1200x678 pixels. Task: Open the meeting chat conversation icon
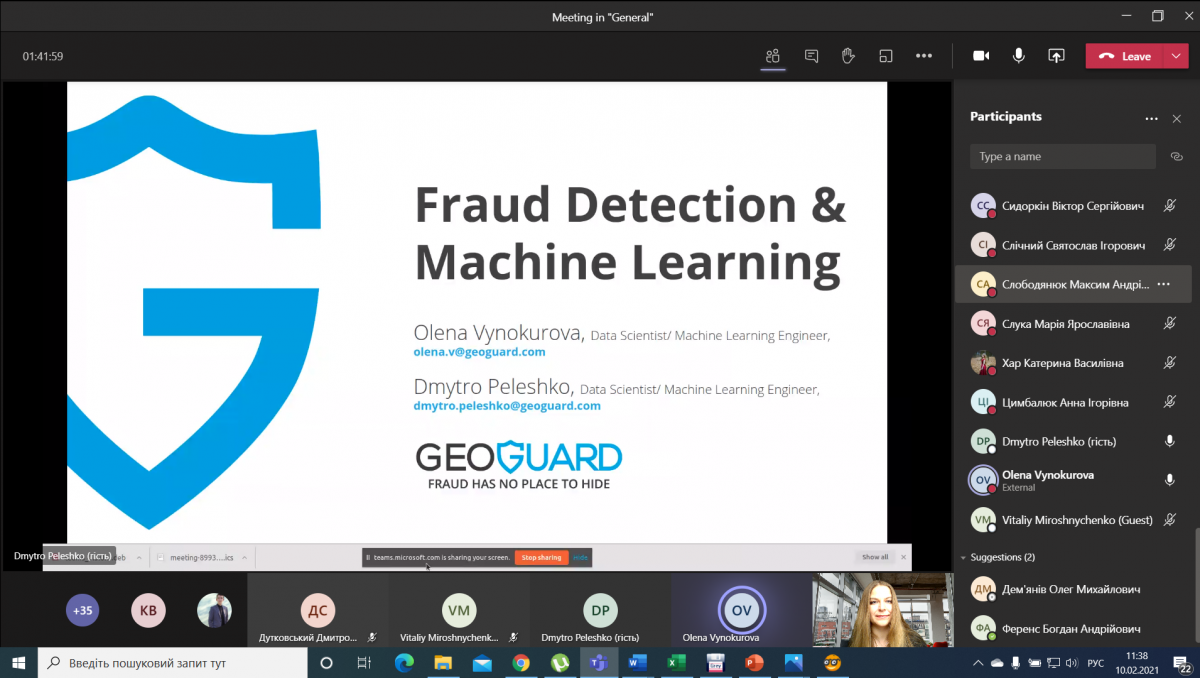(x=811, y=56)
